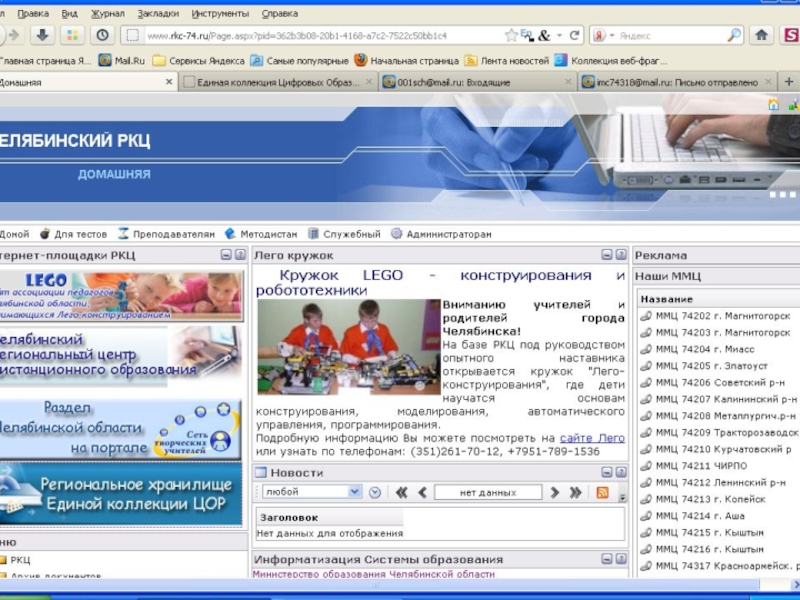Open the History clock icon in toolbar

coord(103,35)
